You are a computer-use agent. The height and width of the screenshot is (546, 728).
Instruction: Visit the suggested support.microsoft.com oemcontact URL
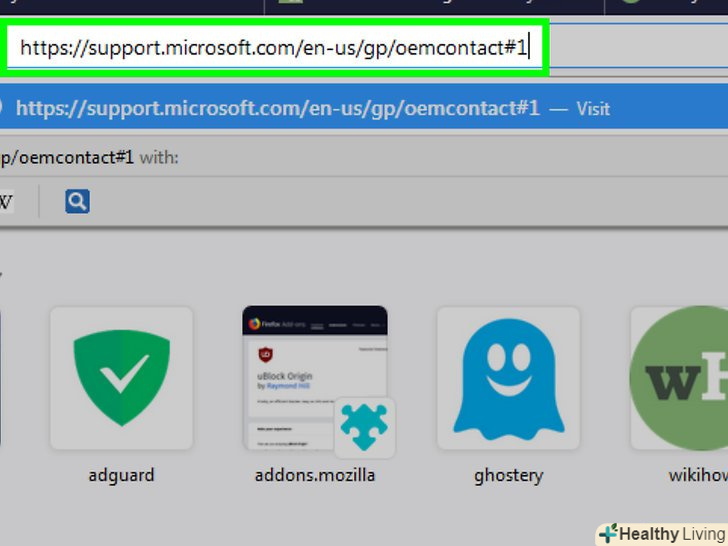pos(364,108)
